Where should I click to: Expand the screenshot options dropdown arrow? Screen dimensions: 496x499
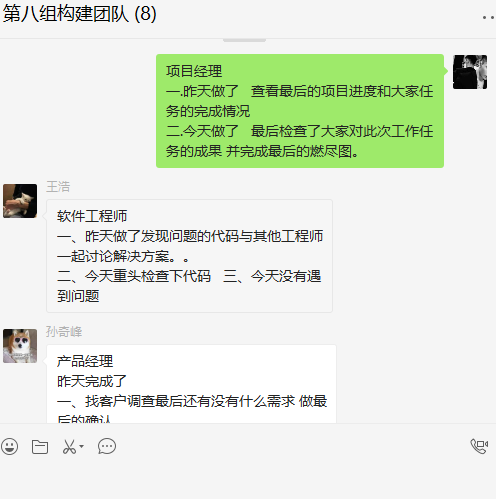[81, 446]
